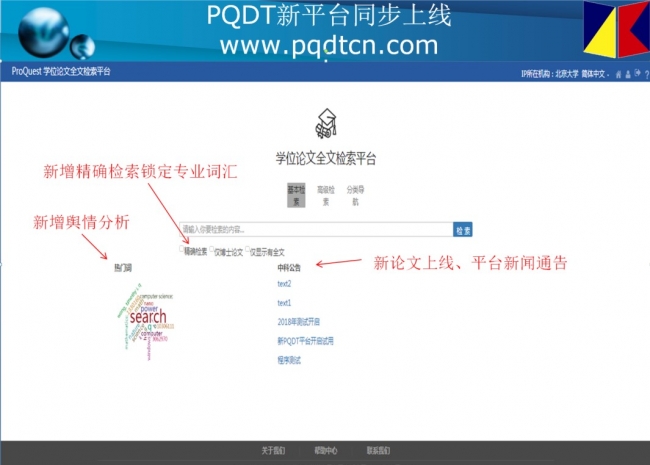Image resolution: width=650 pixels, height=465 pixels.
Task: Click the 关于我们 footer link
Action: [273, 450]
